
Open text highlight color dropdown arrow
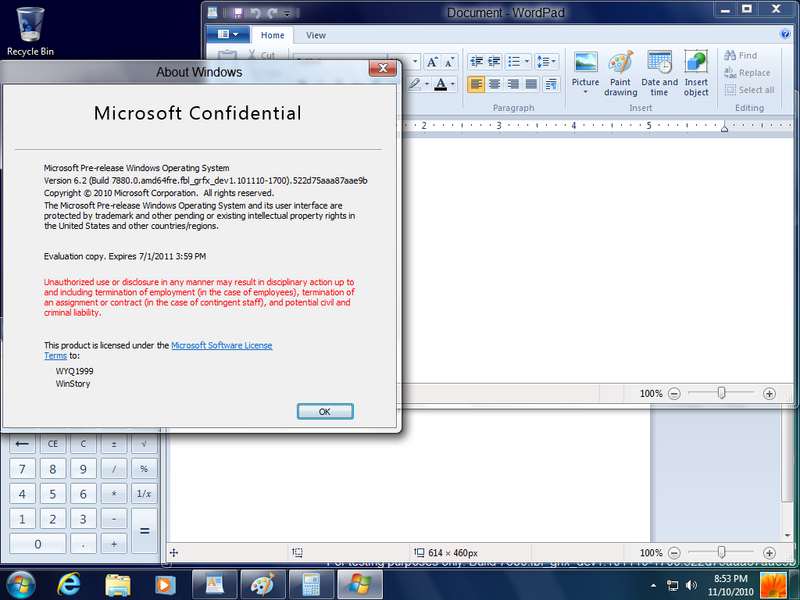pyautogui.click(x=427, y=84)
